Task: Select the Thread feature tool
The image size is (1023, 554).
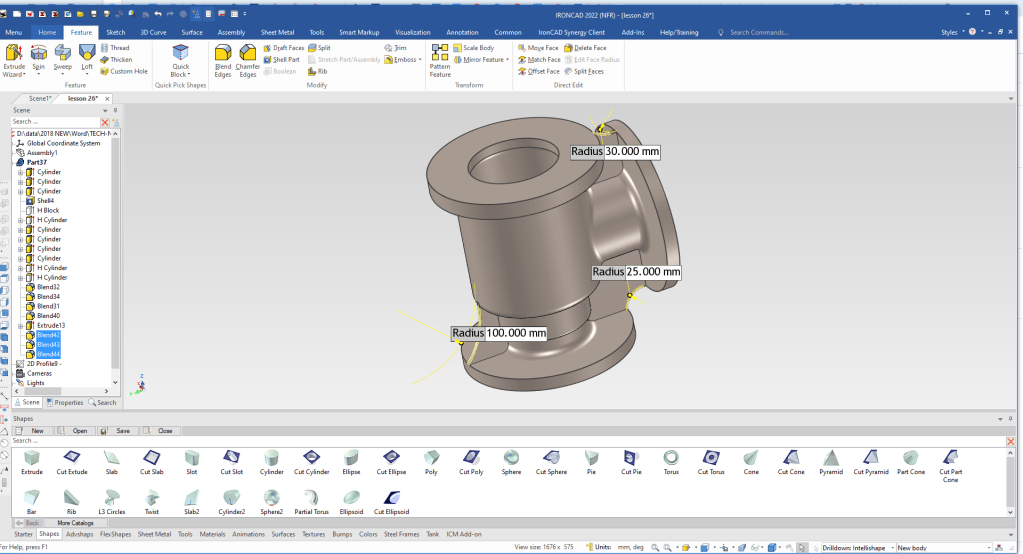Action: pos(114,48)
